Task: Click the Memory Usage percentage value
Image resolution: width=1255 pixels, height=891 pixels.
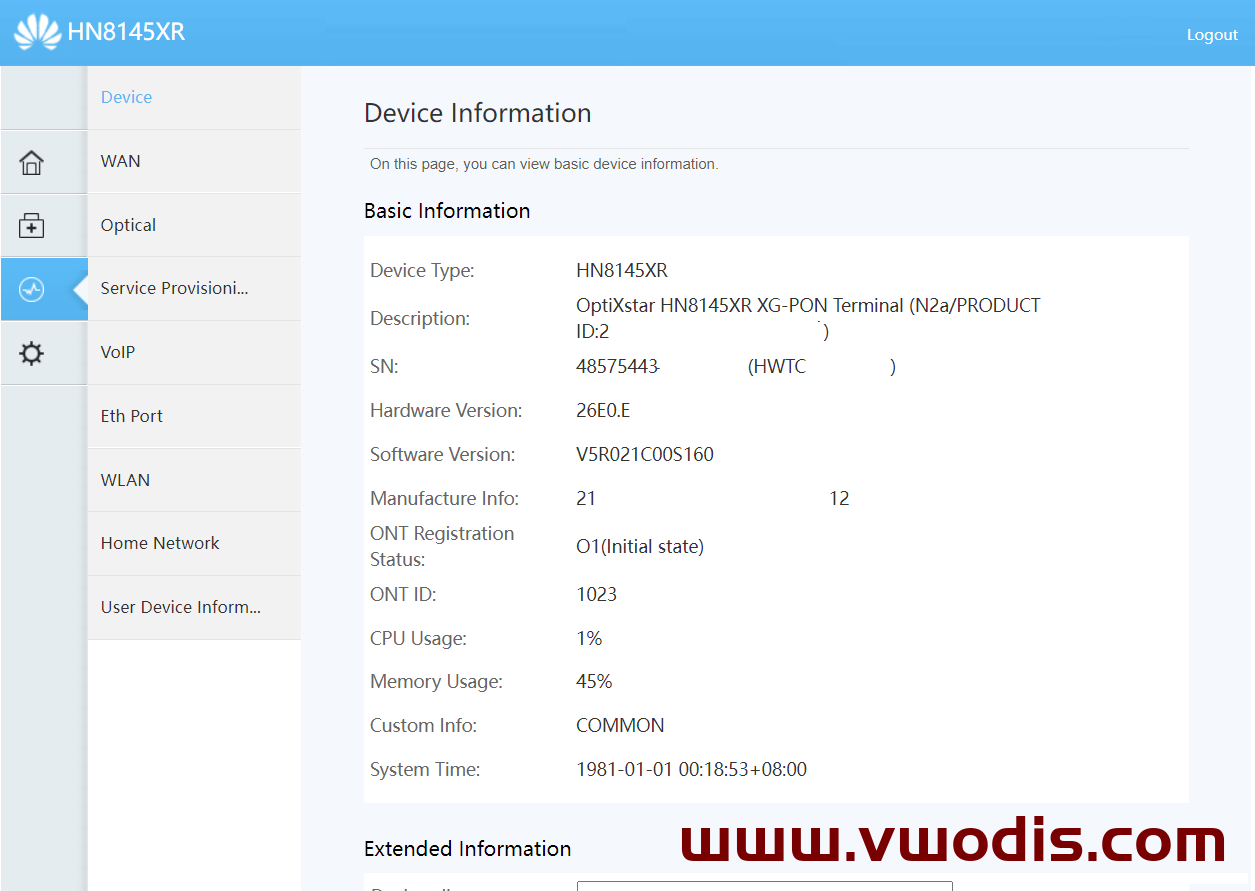Action: point(594,681)
